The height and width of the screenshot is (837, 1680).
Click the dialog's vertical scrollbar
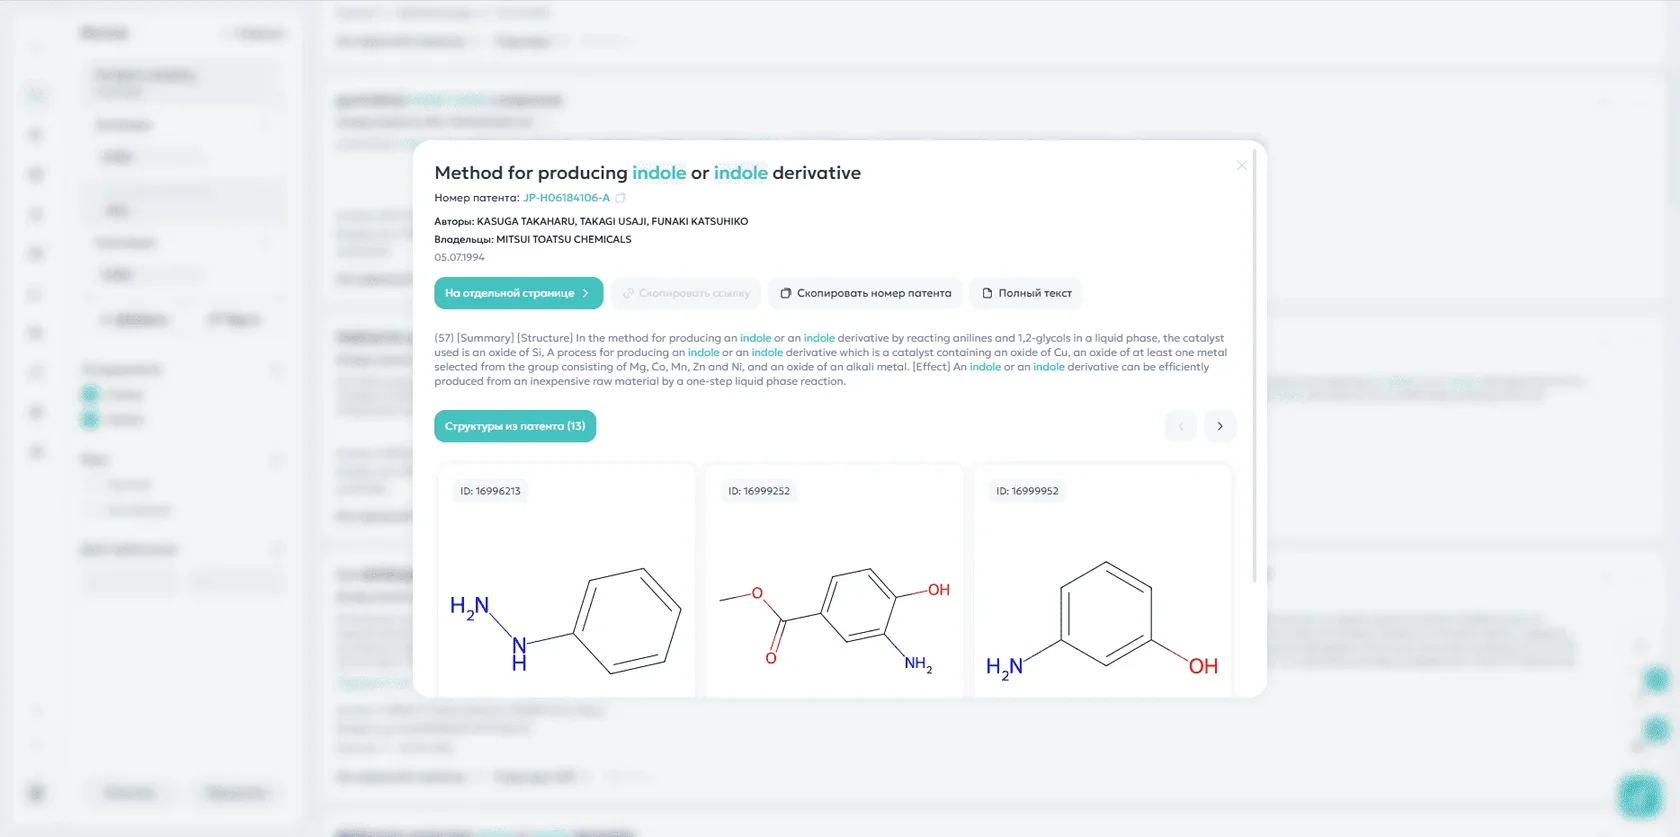(1254, 400)
